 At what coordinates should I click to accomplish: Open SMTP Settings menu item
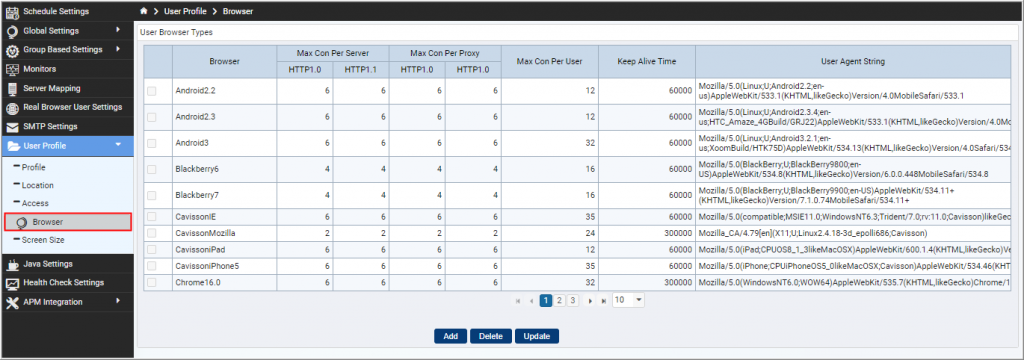tap(67, 127)
